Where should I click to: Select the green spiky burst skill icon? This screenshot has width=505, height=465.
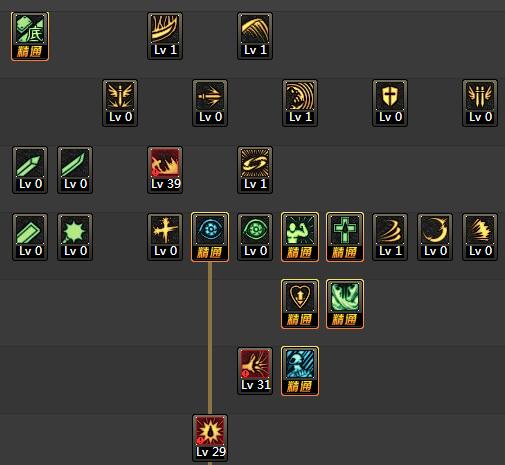(75, 237)
